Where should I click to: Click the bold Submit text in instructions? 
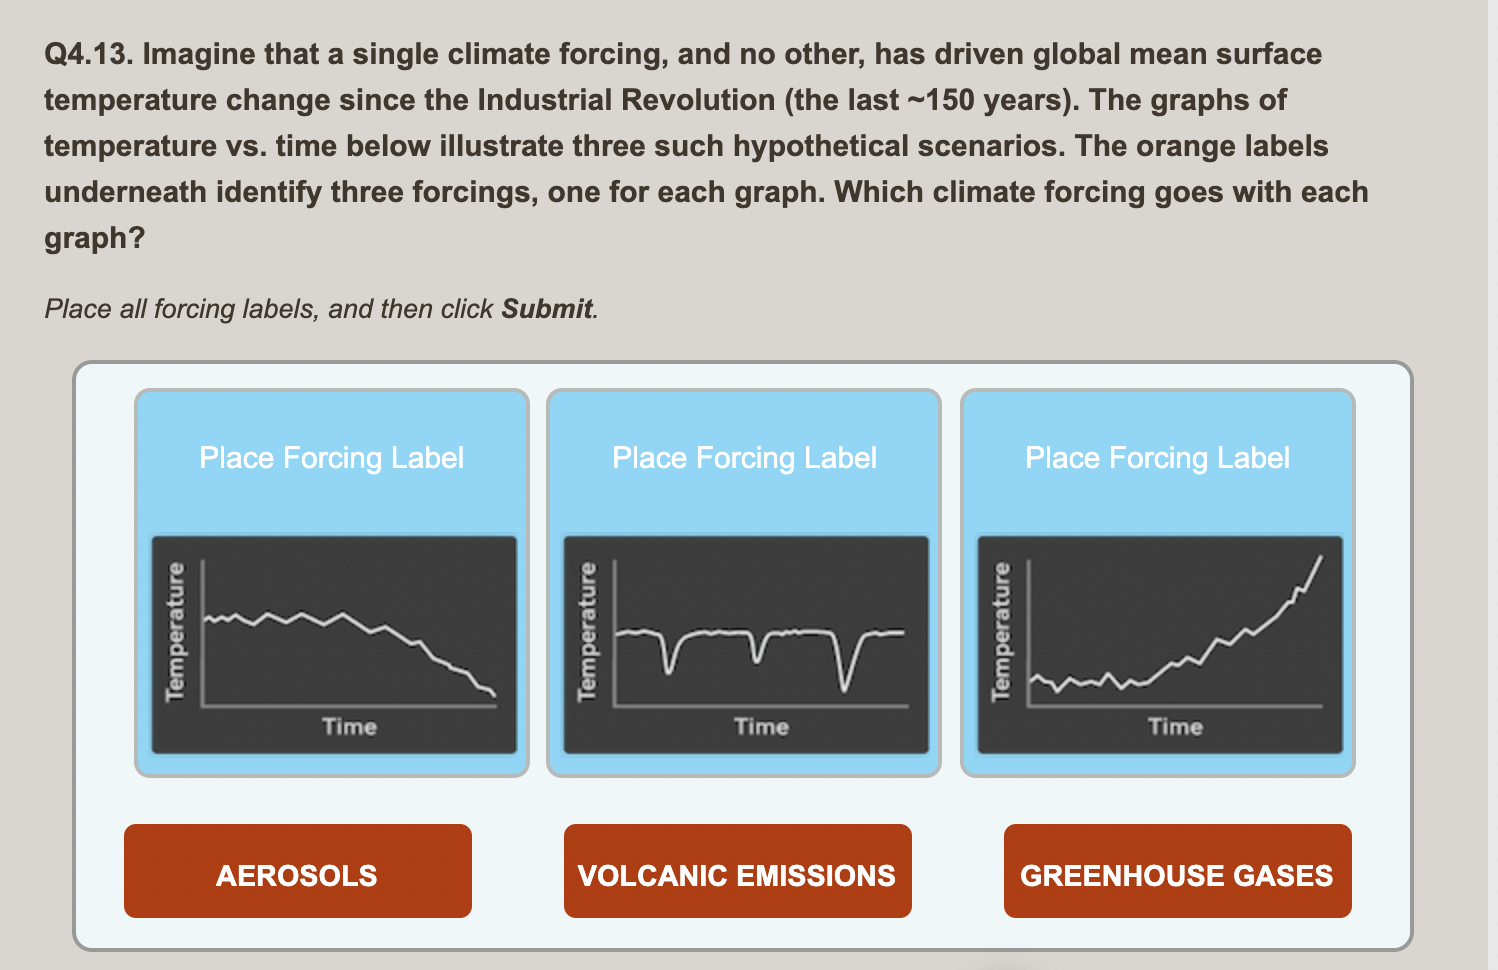[548, 309]
